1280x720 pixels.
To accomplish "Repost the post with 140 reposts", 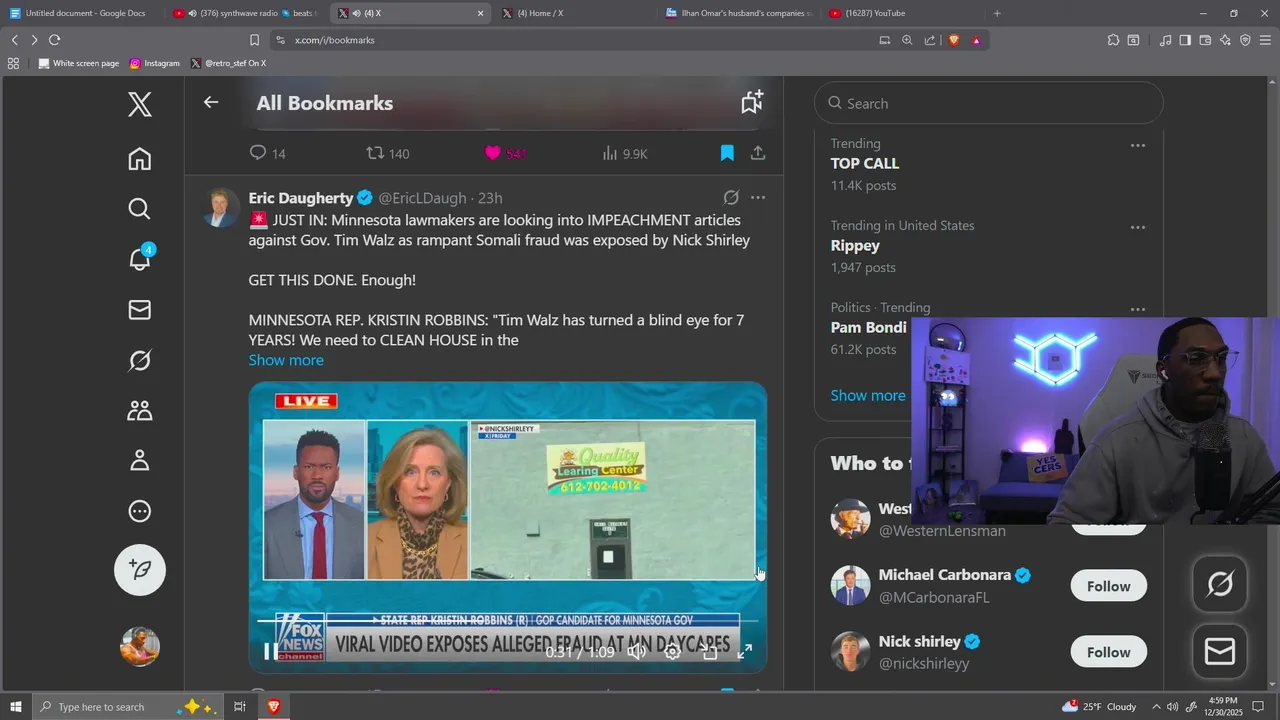I will point(388,153).
